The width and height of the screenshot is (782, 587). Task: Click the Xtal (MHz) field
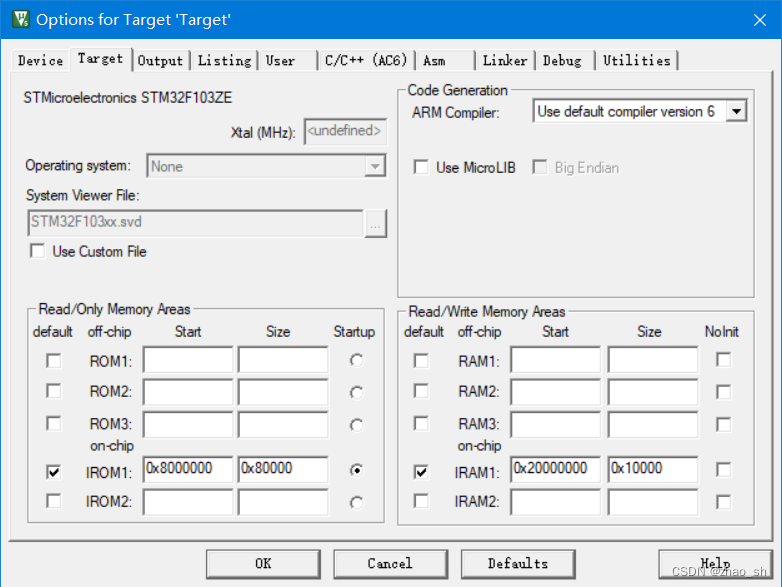[x=345, y=132]
